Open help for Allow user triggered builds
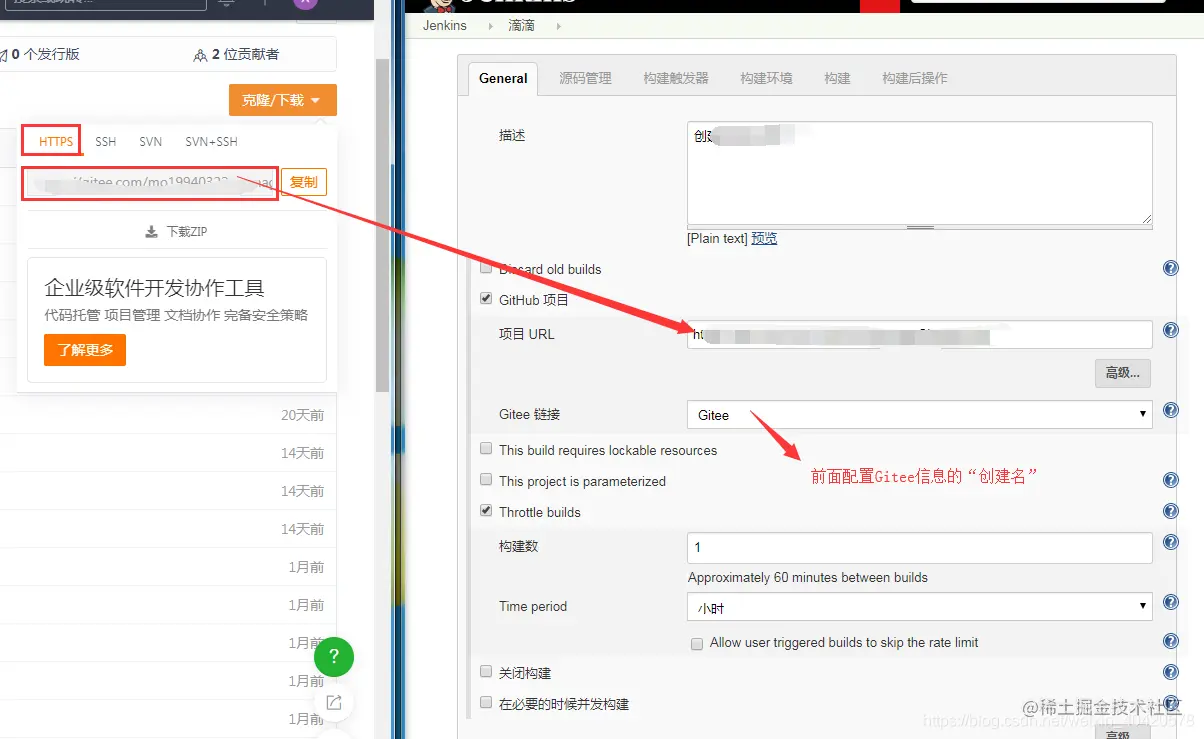 point(1171,642)
